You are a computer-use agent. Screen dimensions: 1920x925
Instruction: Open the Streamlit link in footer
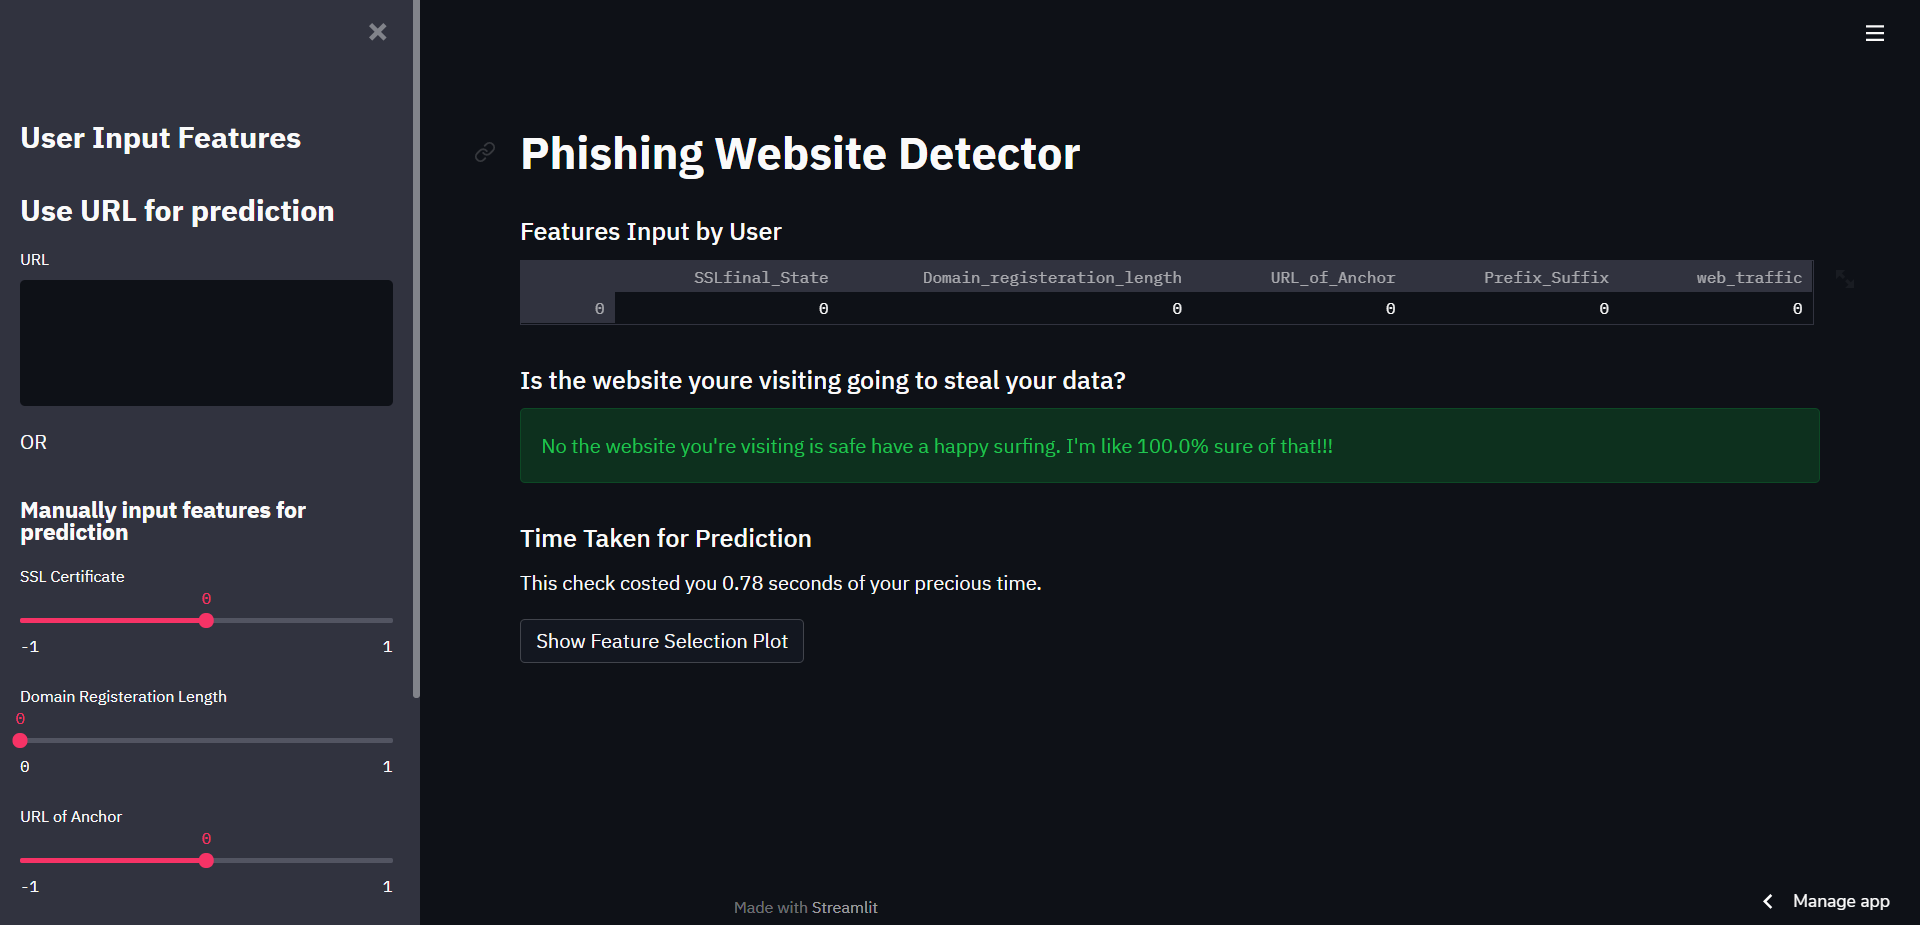pos(844,907)
